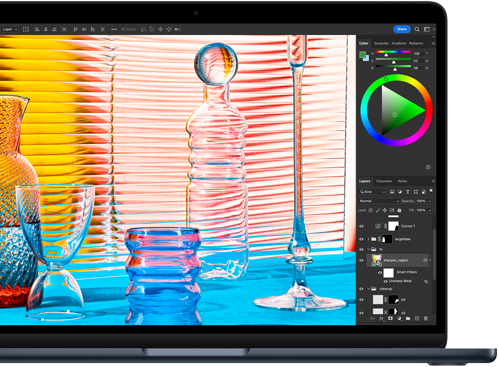Hide the Unsharp Mask smart filter
Screen dimensions: 498x367
tap(385, 281)
